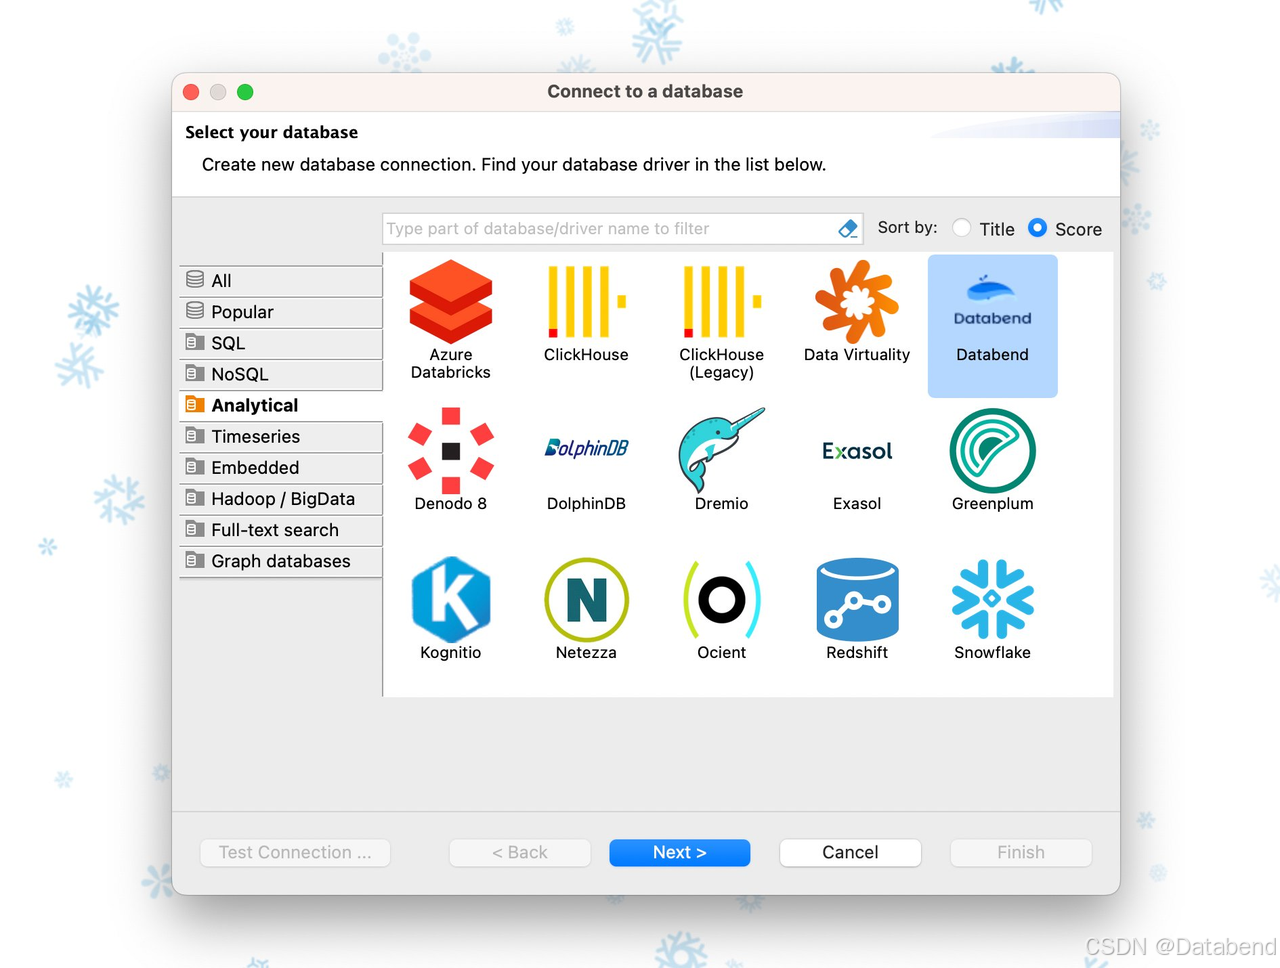Switch to the SQL category
Screen dimensions: 1280x968
pyautogui.click(x=281, y=343)
